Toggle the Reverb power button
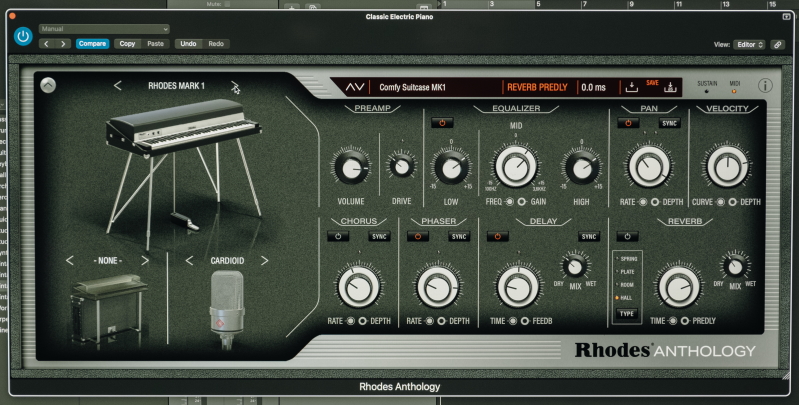799x405 pixels. coord(628,237)
